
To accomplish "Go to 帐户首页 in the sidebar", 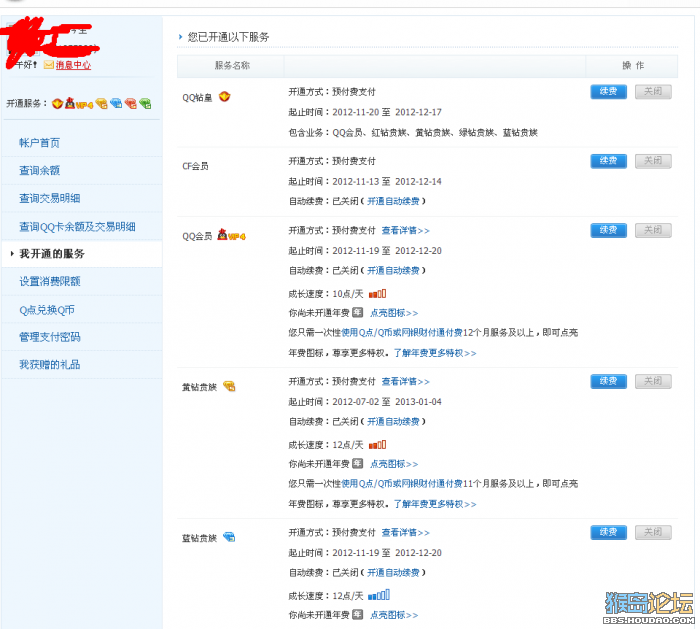I will coord(39,143).
